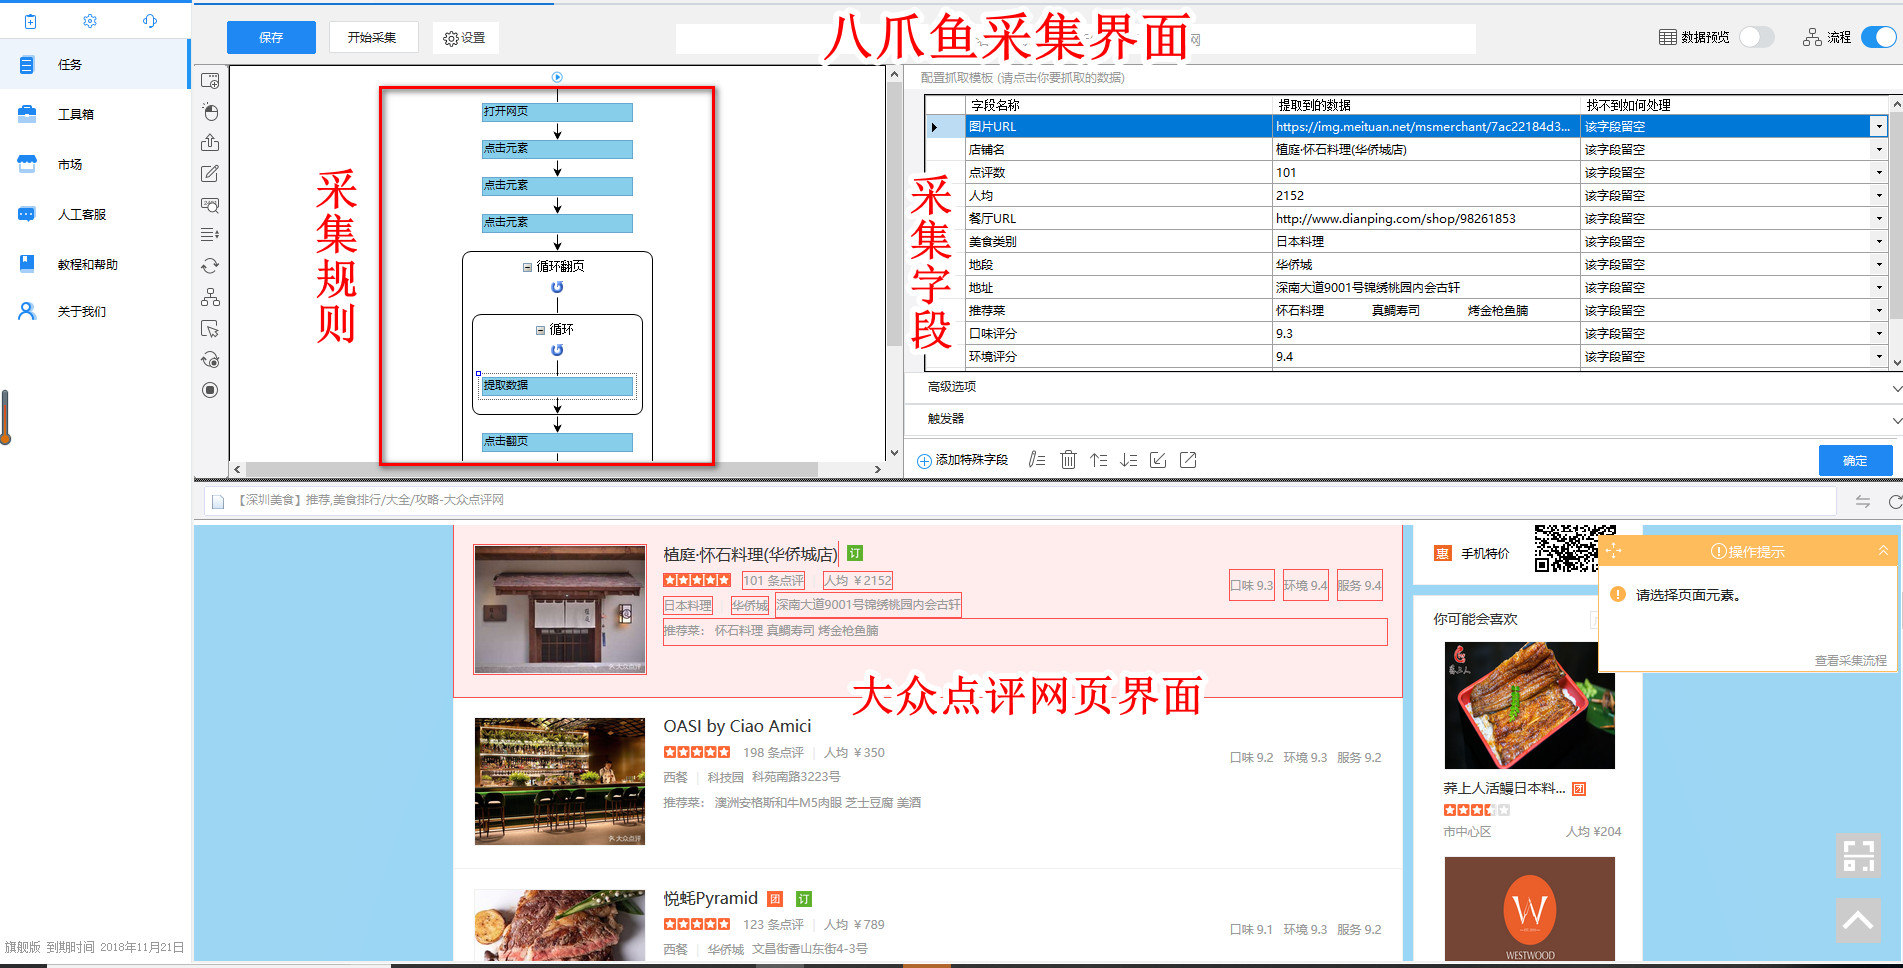1903x968 pixels.
Task: Select the 打开网页 flow step
Action: (x=557, y=112)
